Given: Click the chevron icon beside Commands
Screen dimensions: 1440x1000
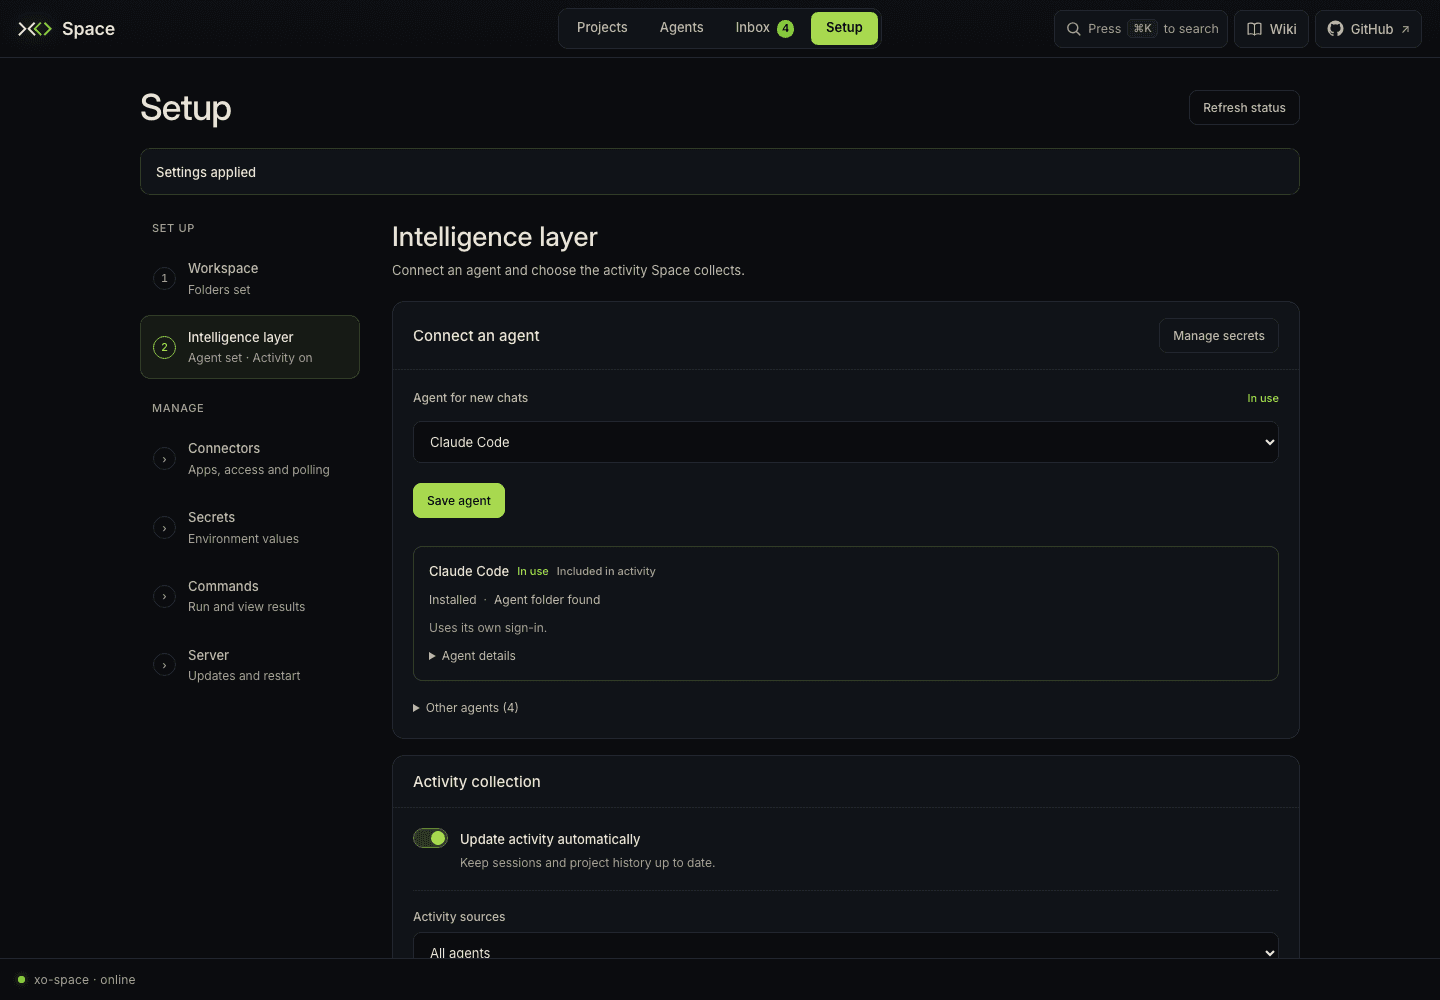Looking at the screenshot, I should tap(164, 597).
